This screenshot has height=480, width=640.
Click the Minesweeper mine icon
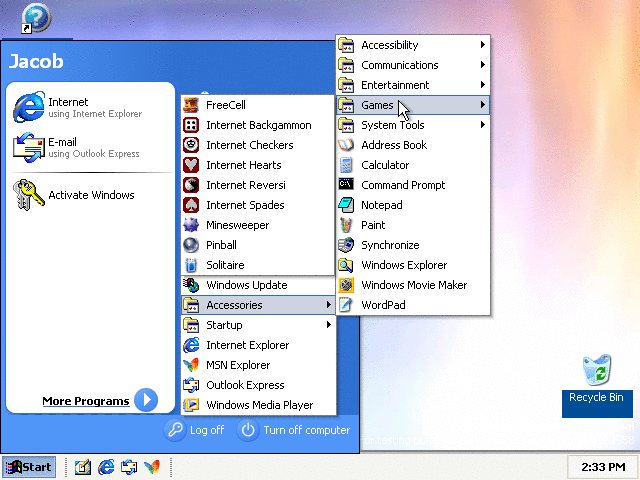point(191,225)
